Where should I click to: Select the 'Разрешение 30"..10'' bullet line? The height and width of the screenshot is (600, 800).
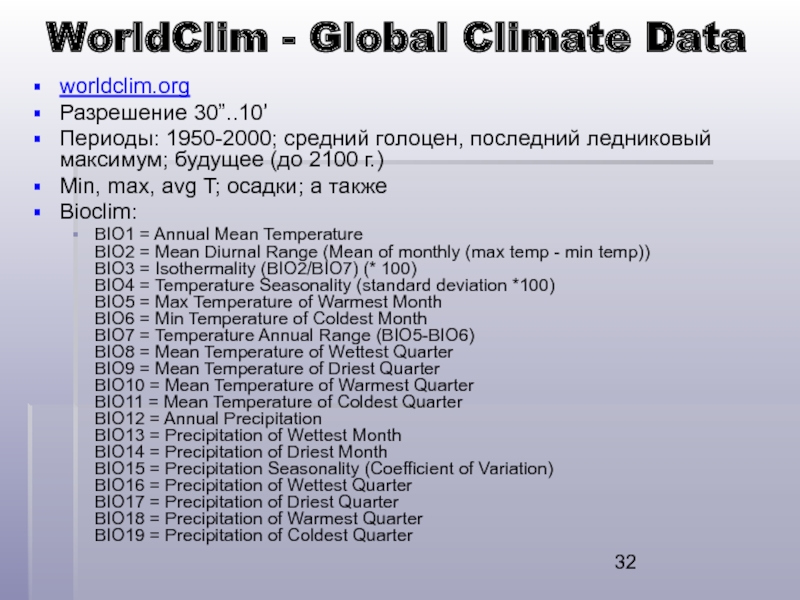point(163,113)
